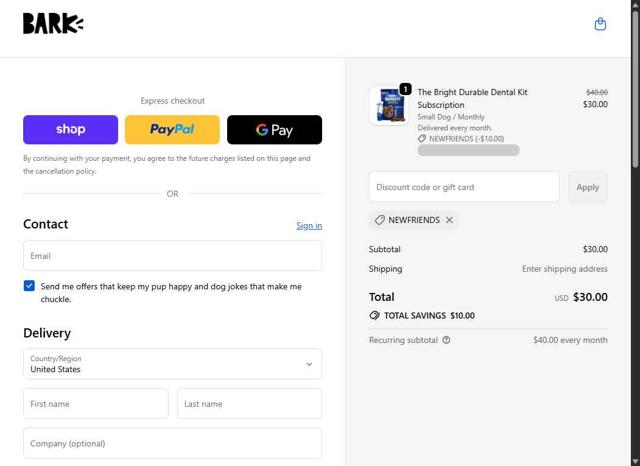Click the Recurring subtotal help icon
This screenshot has height=466, width=640.
pos(446,340)
